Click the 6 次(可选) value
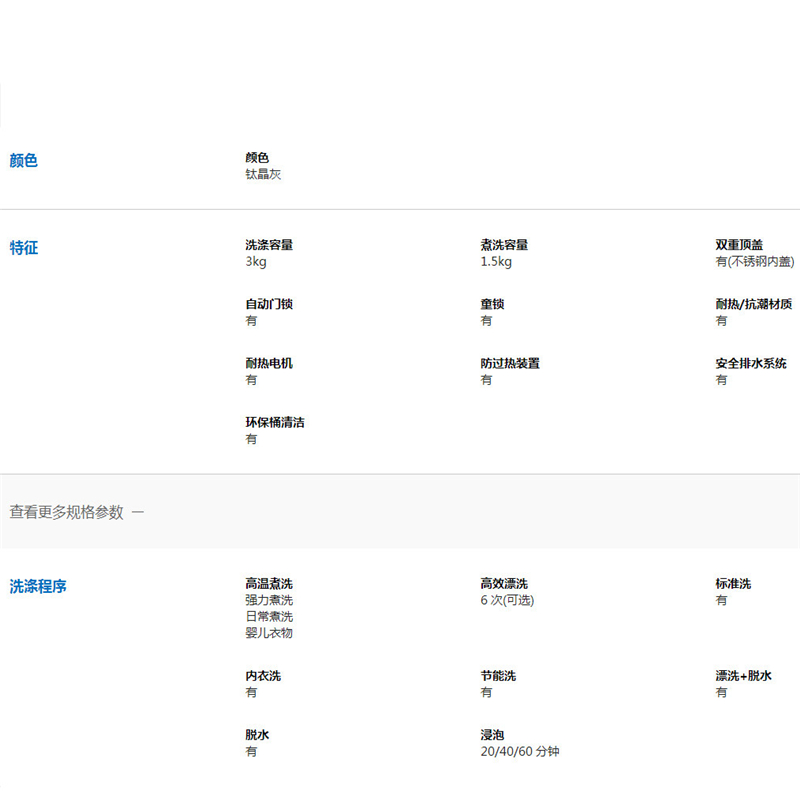Screen dimensions: 800x800 click(507, 600)
